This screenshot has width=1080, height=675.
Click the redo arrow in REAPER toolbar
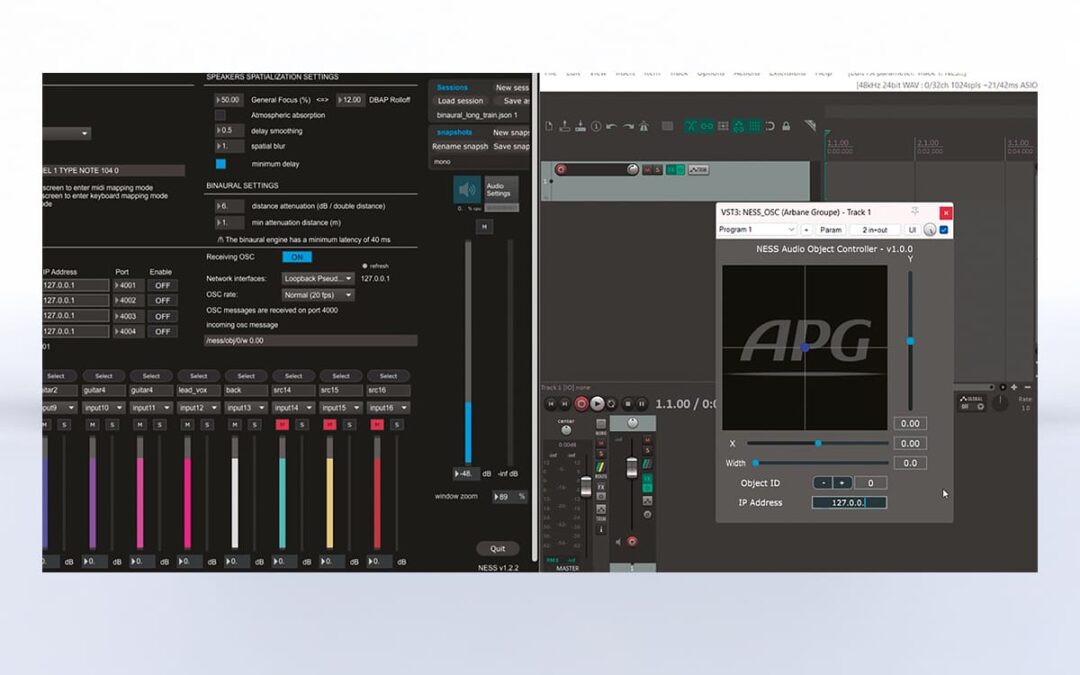(x=627, y=126)
